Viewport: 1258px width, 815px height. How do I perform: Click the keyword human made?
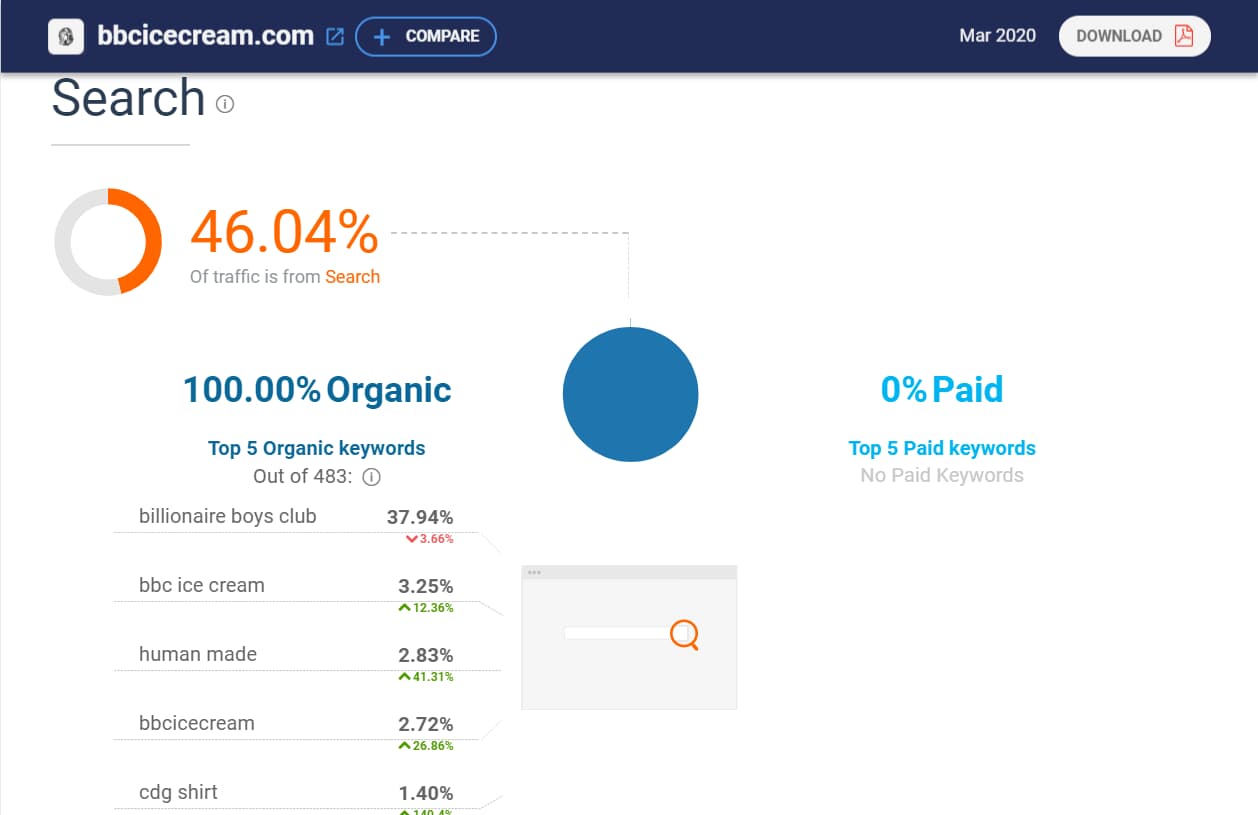[198, 654]
